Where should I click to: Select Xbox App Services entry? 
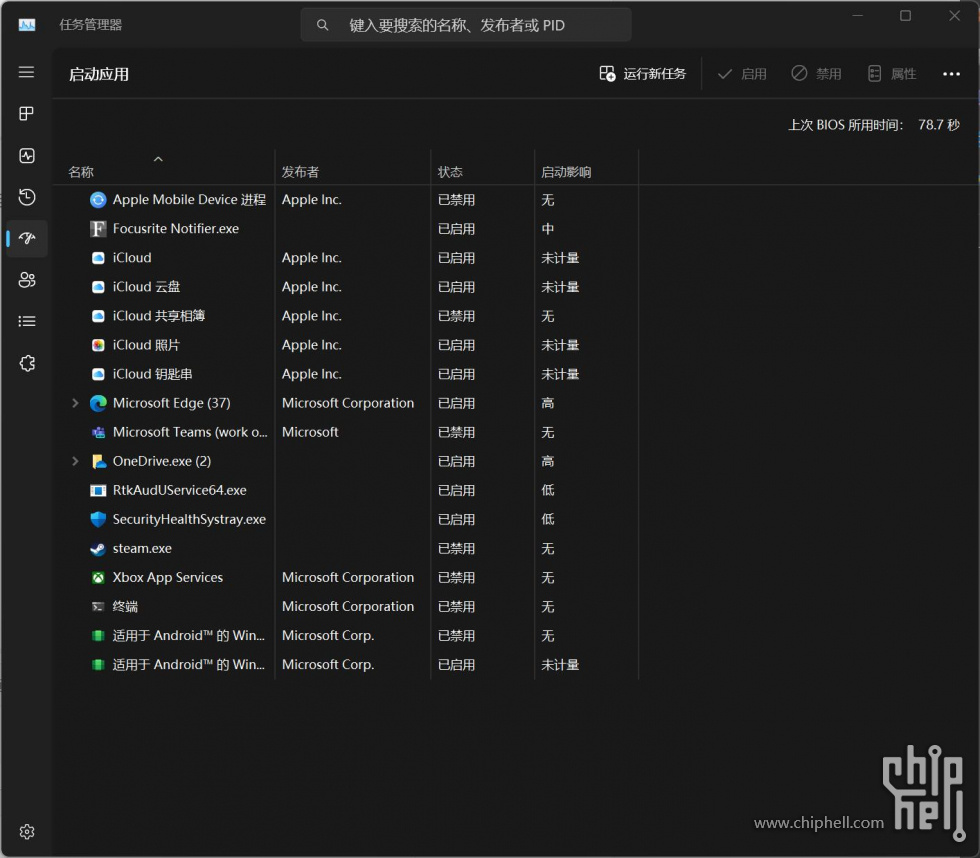[346, 577]
